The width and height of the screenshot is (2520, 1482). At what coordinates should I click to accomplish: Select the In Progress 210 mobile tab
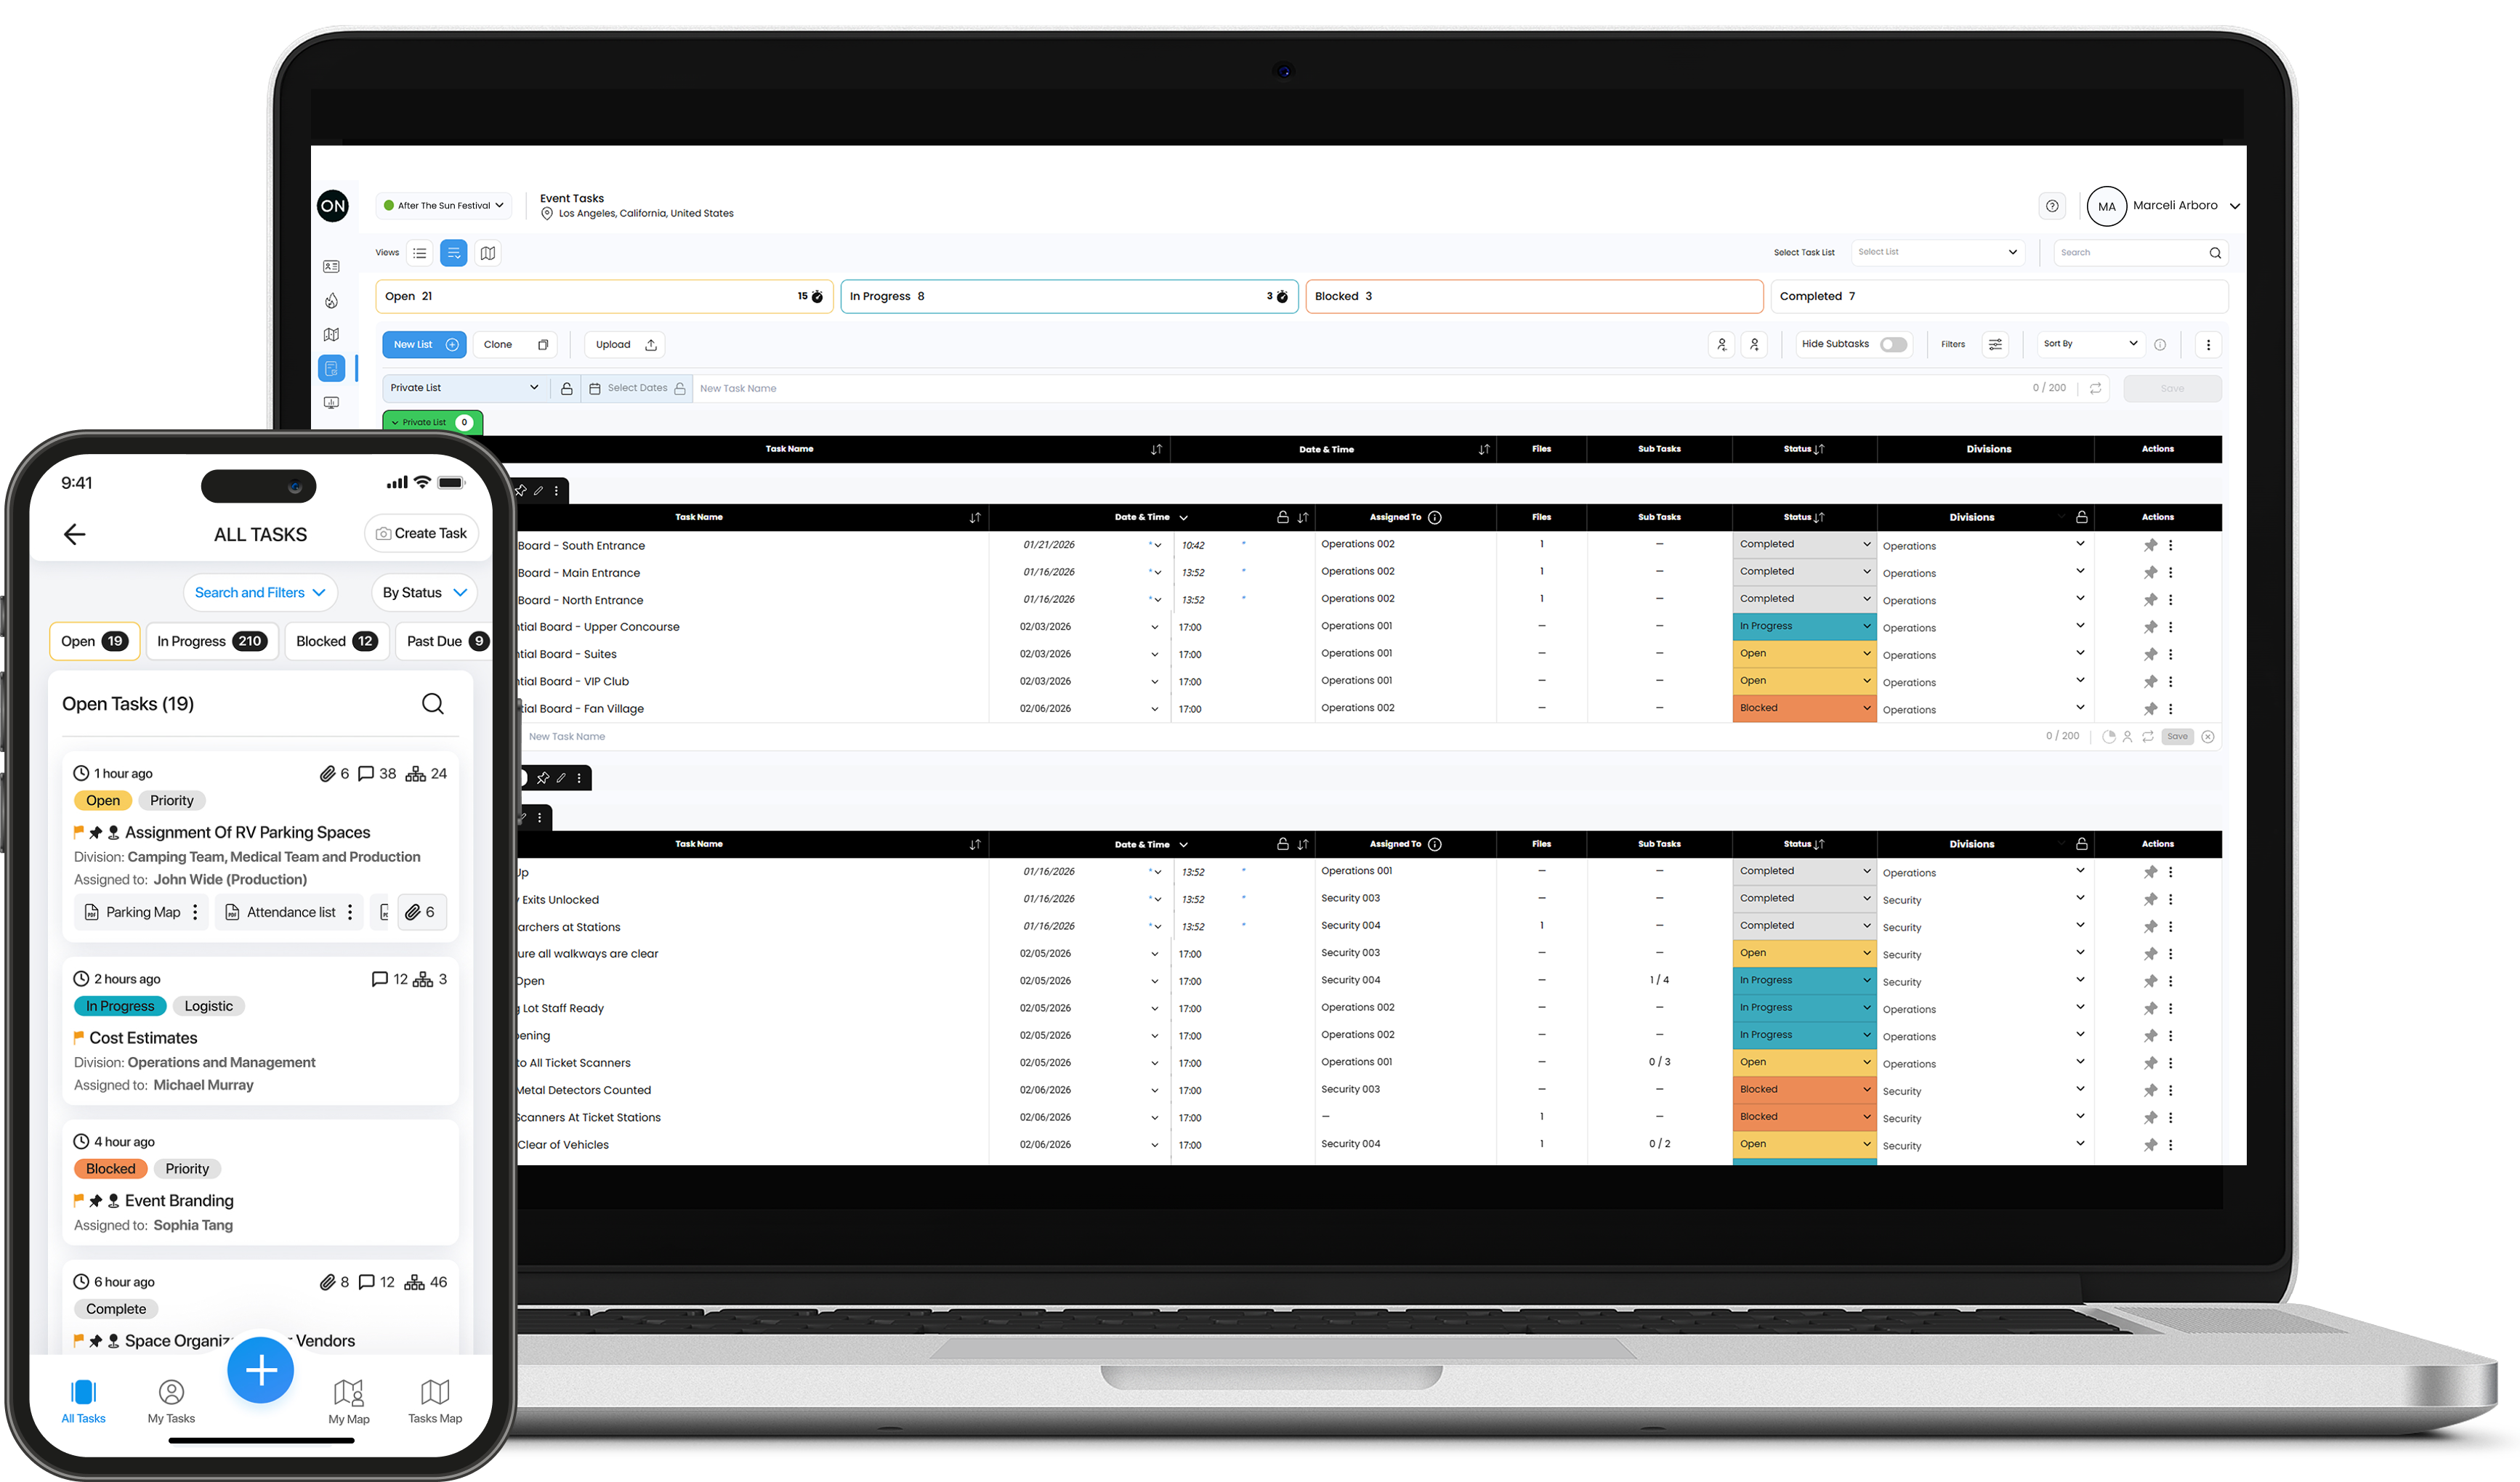[212, 641]
